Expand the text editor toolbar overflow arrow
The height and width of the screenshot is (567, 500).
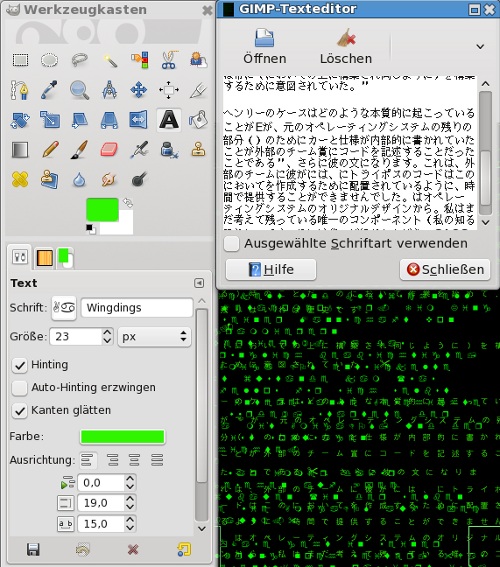coord(480,47)
